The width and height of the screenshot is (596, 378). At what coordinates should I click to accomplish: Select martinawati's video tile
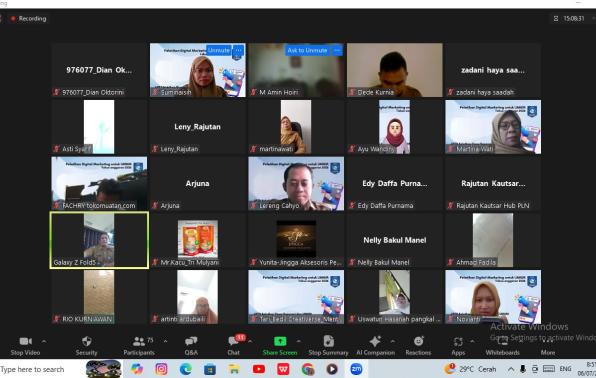click(296, 127)
